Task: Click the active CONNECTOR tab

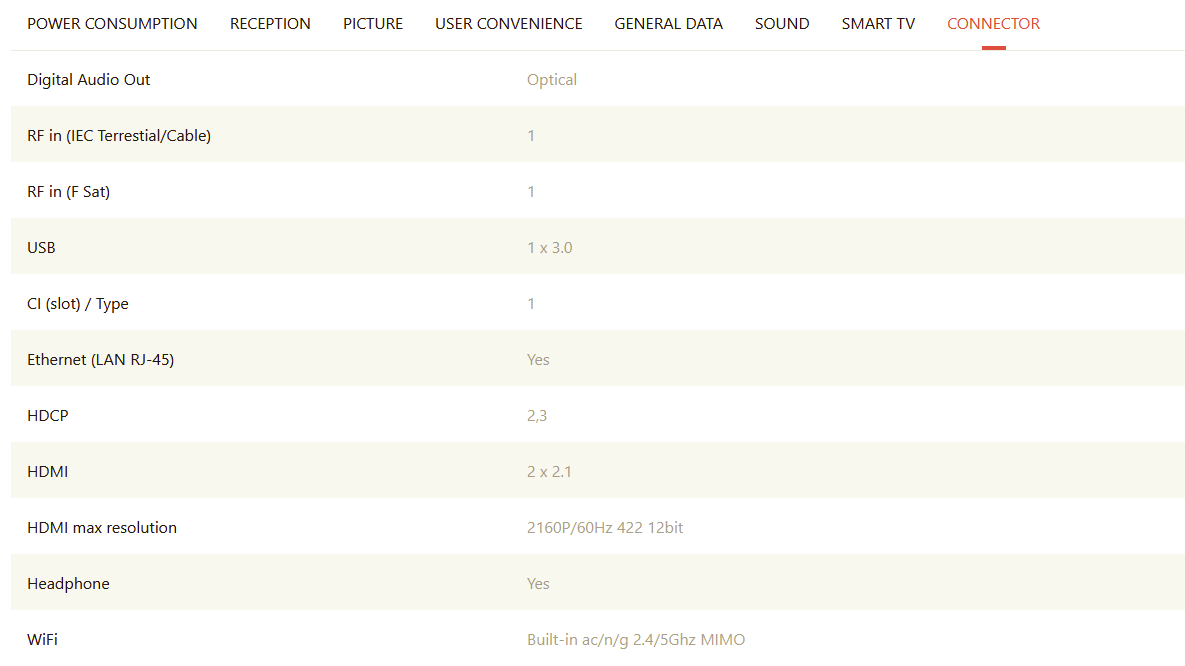Action: [993, 24]
